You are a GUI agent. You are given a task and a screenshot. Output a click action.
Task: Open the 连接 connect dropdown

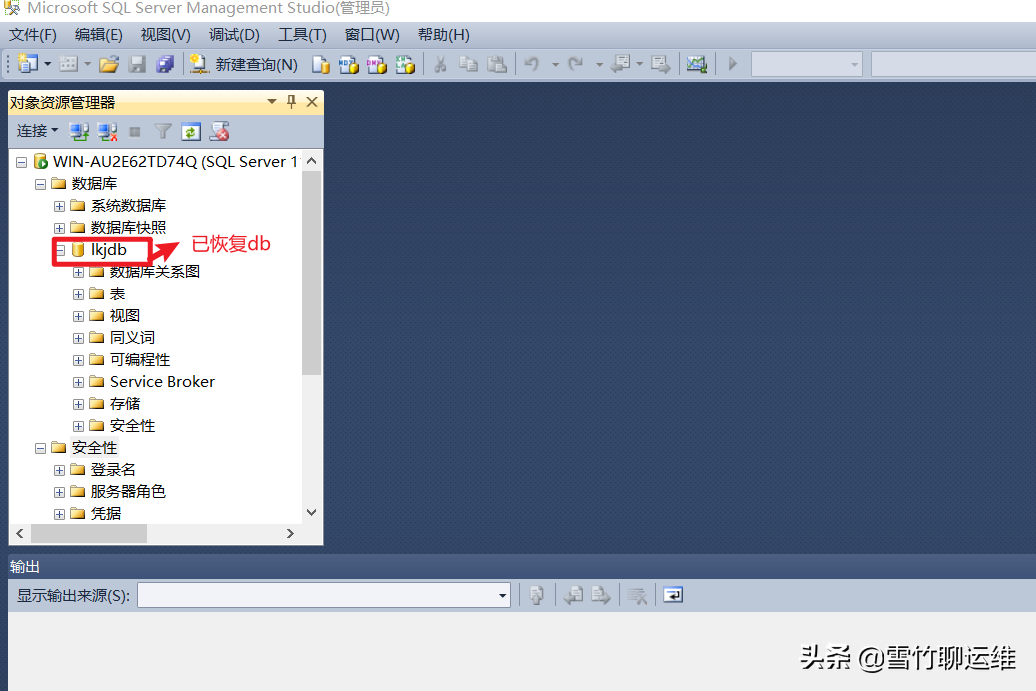click(37, 131)
